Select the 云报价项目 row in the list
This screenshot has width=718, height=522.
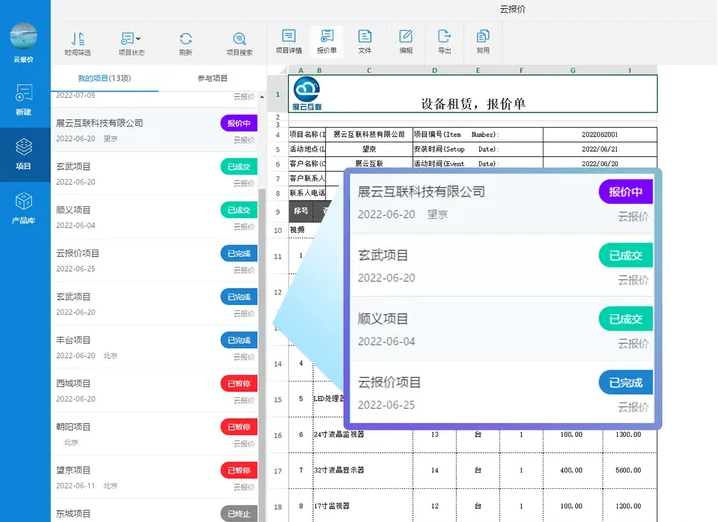click(154, 260)
